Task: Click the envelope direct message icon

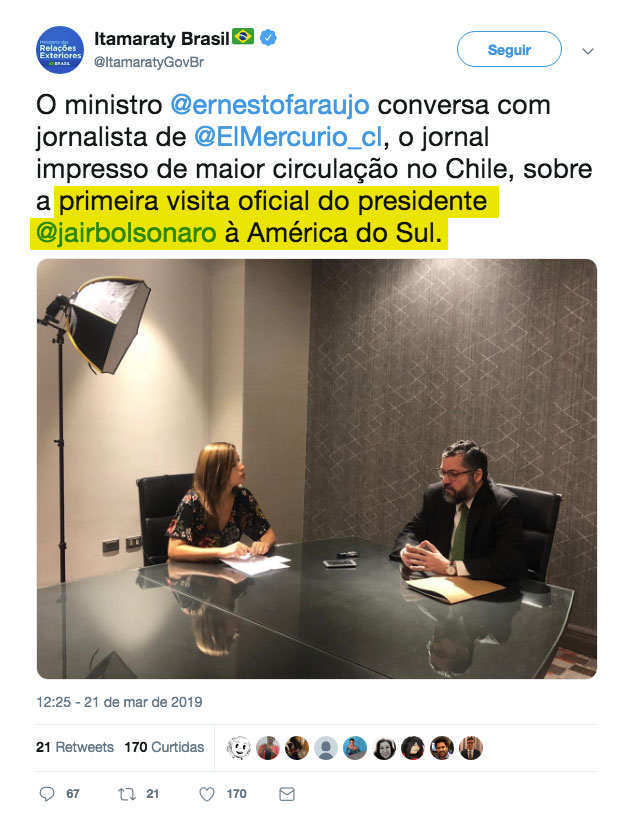Action: 287,794
